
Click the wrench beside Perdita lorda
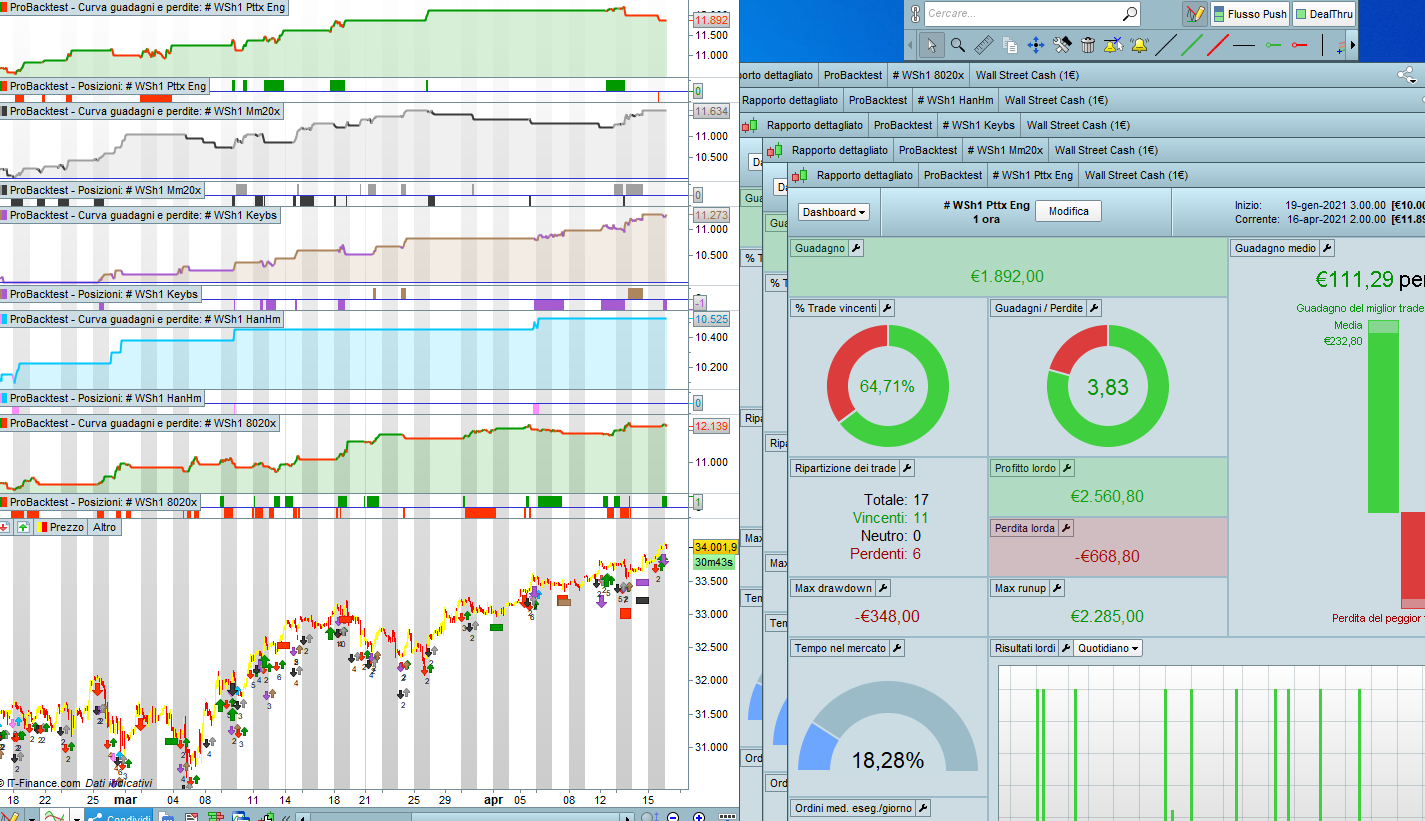coord(1065,528)
